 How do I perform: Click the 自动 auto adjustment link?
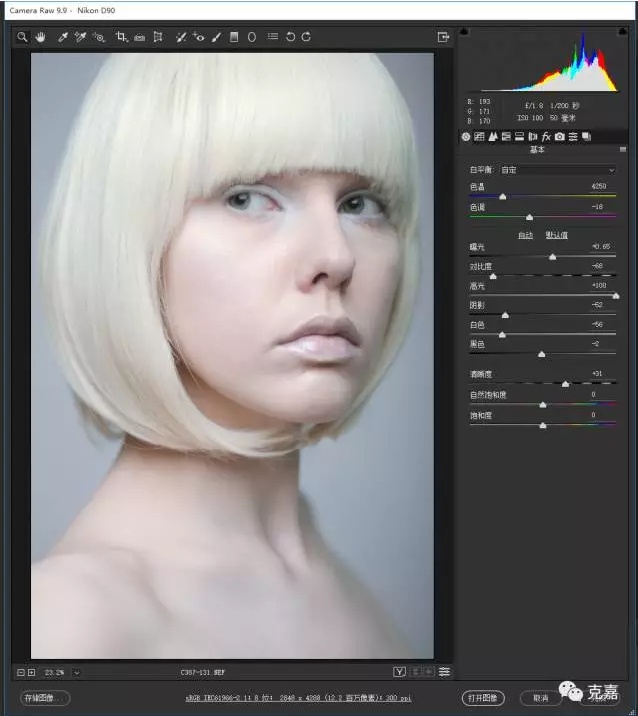(x=524, y=235)
